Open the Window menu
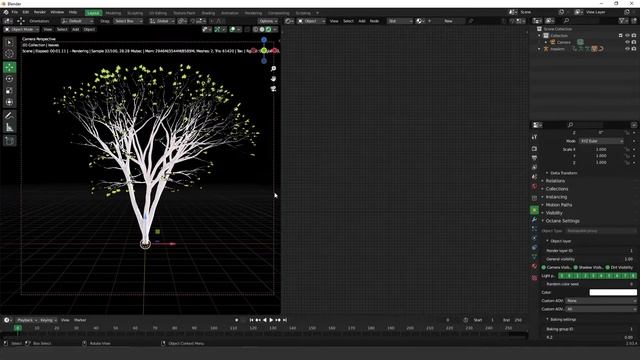The image size is (640, 360). point(57,12)
